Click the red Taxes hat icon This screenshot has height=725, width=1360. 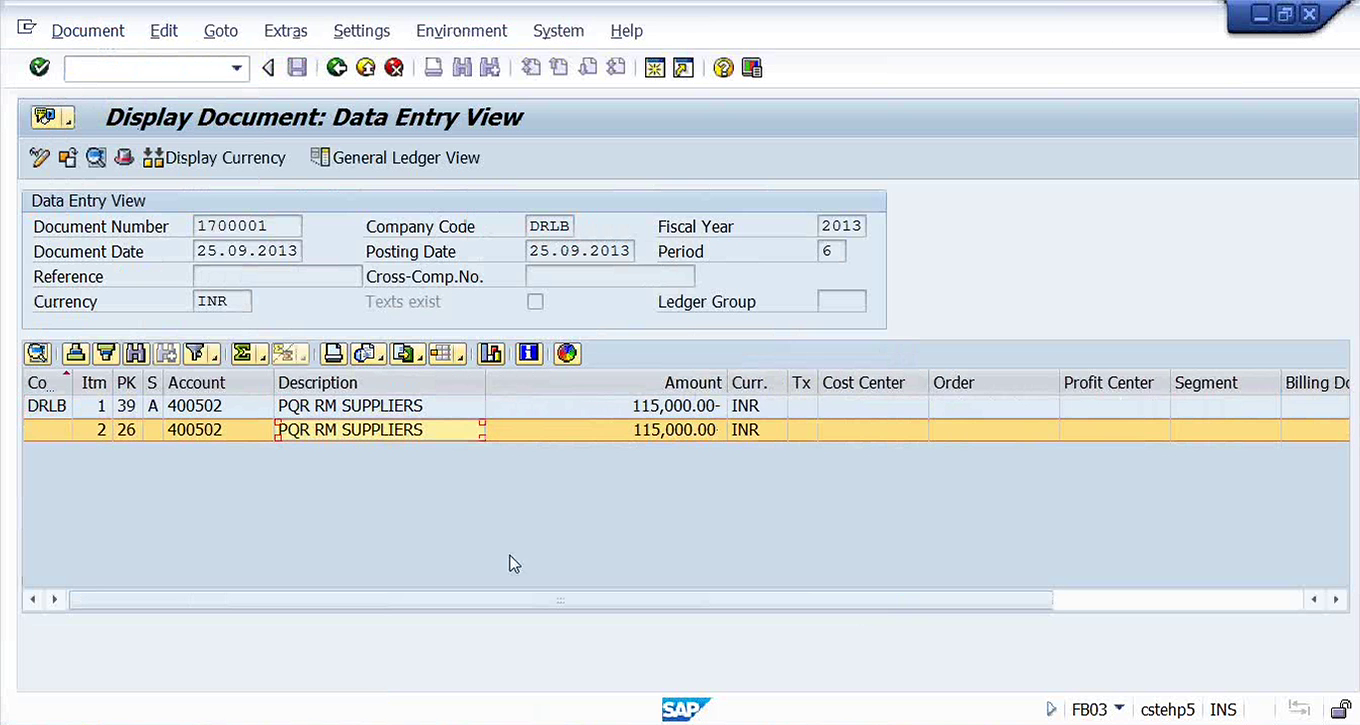pos(123,157)
